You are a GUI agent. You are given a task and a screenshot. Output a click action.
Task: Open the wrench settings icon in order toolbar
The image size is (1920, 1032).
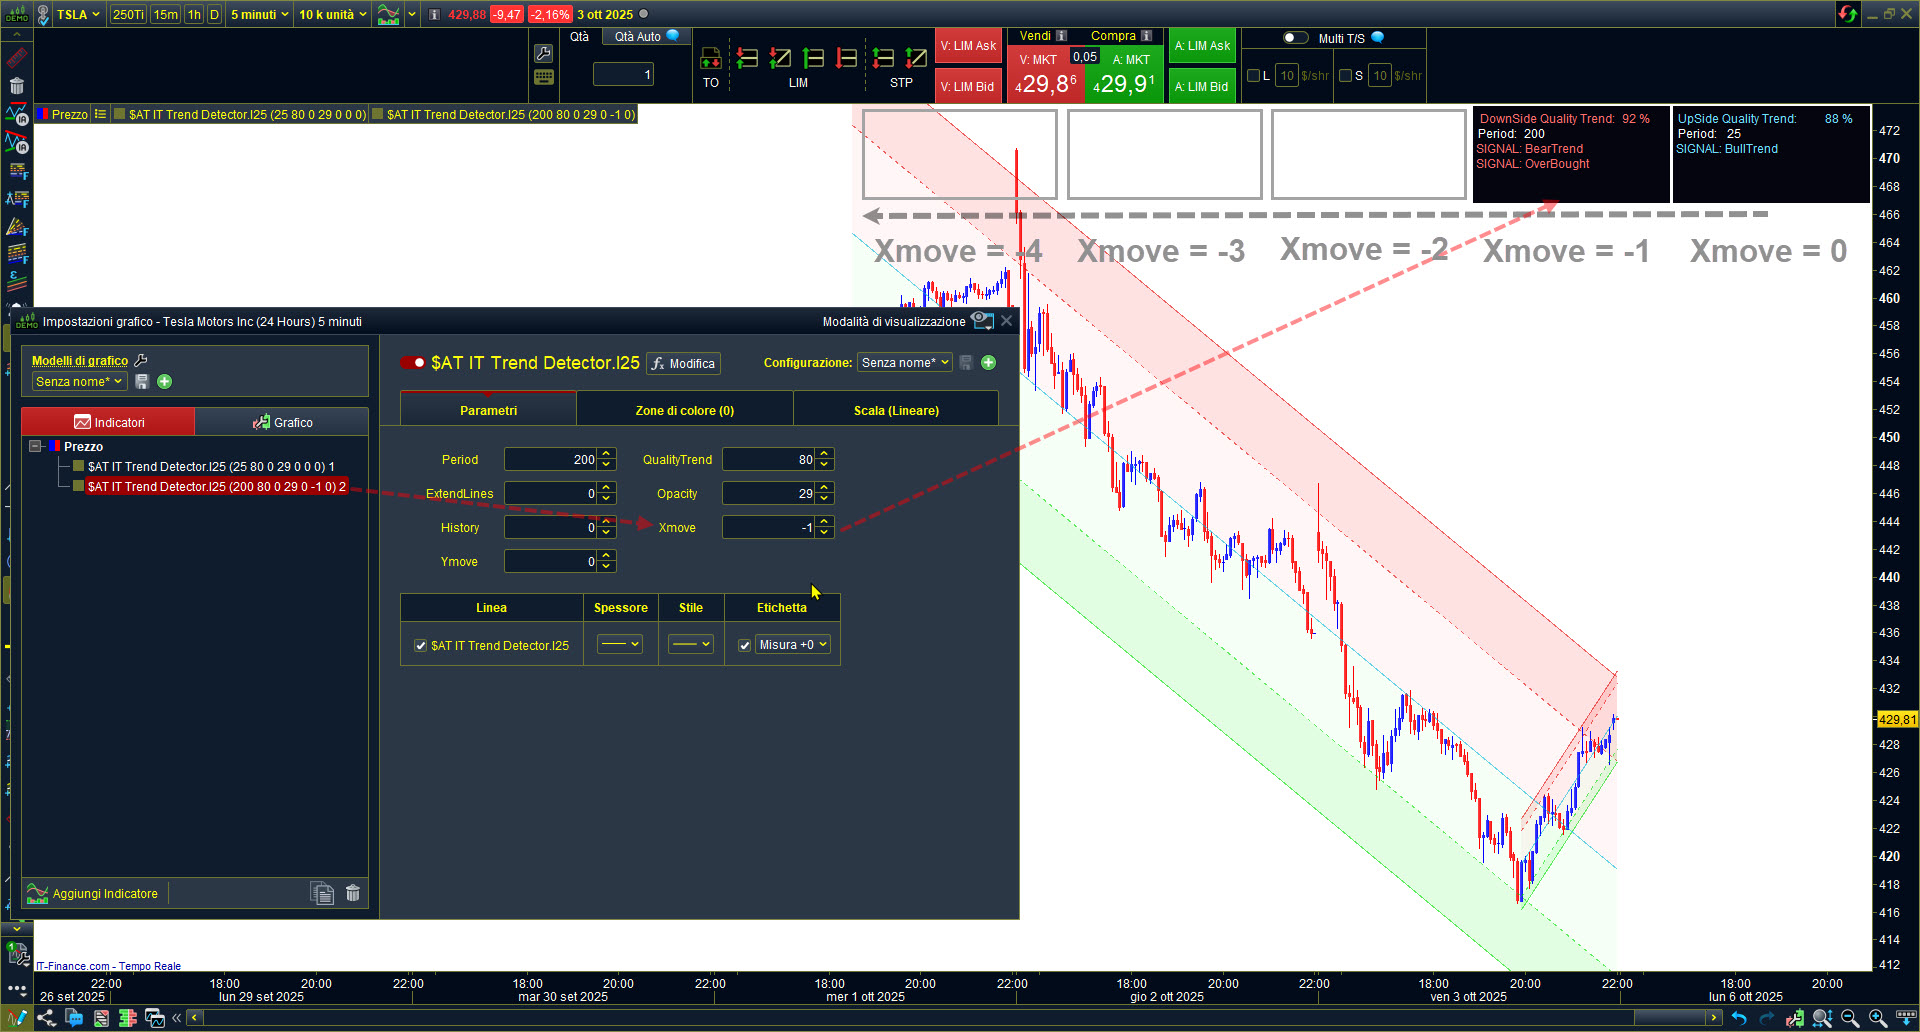tap(544, 53)
